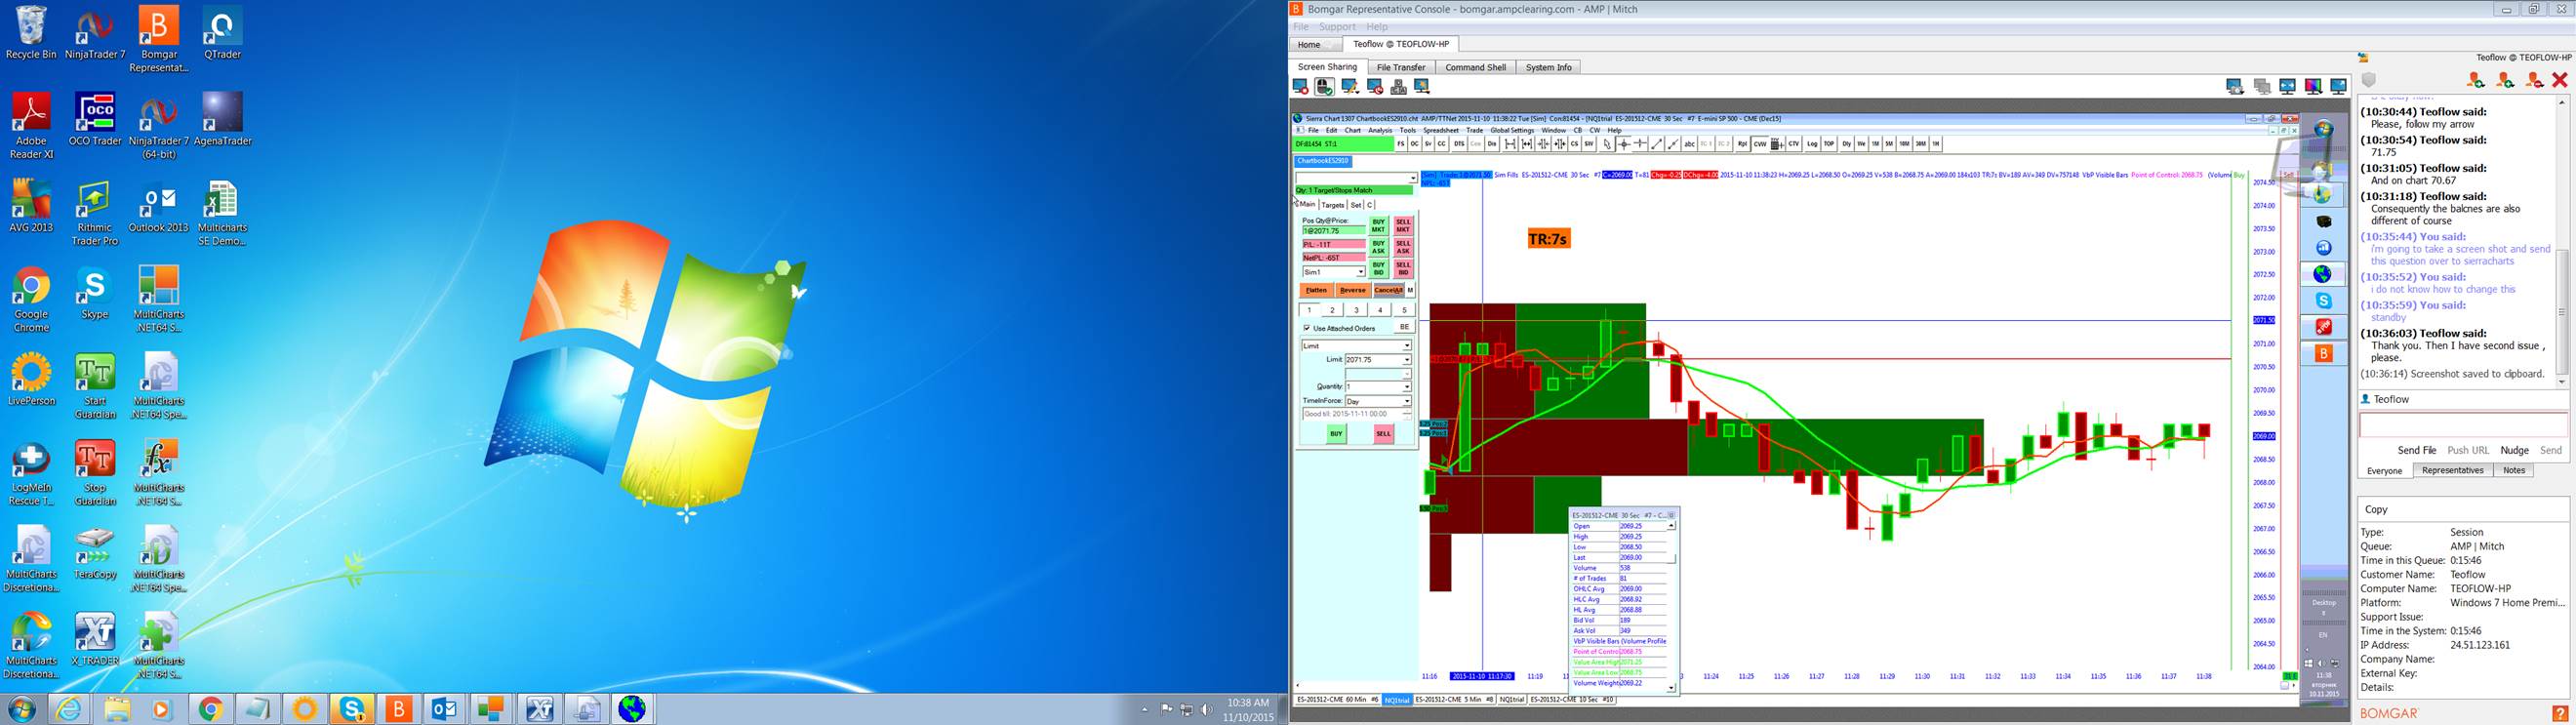
Task: Click Send File below chat box
Action: 2416,450
